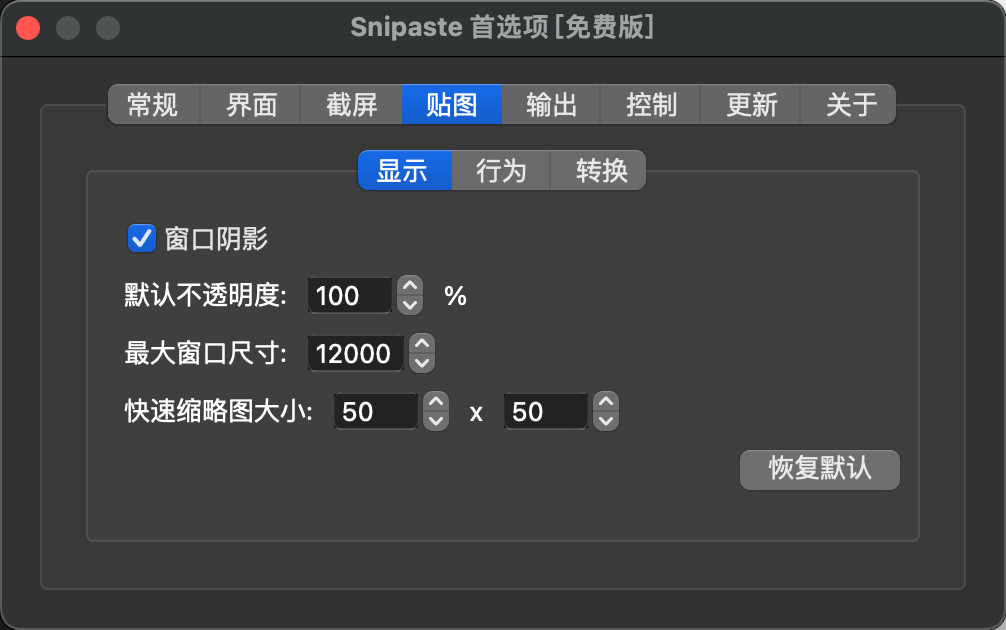Increase quick thumbnail width stepper

(x=435, y=402)
